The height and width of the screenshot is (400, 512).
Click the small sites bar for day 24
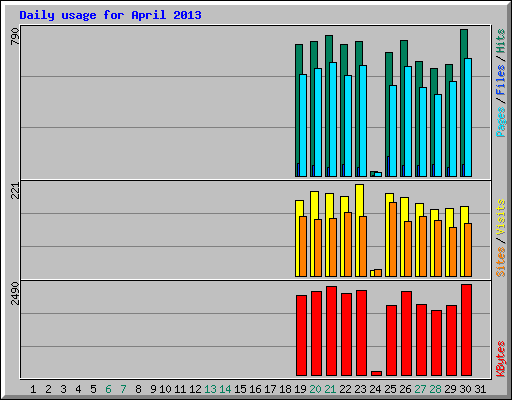point(378,273)
